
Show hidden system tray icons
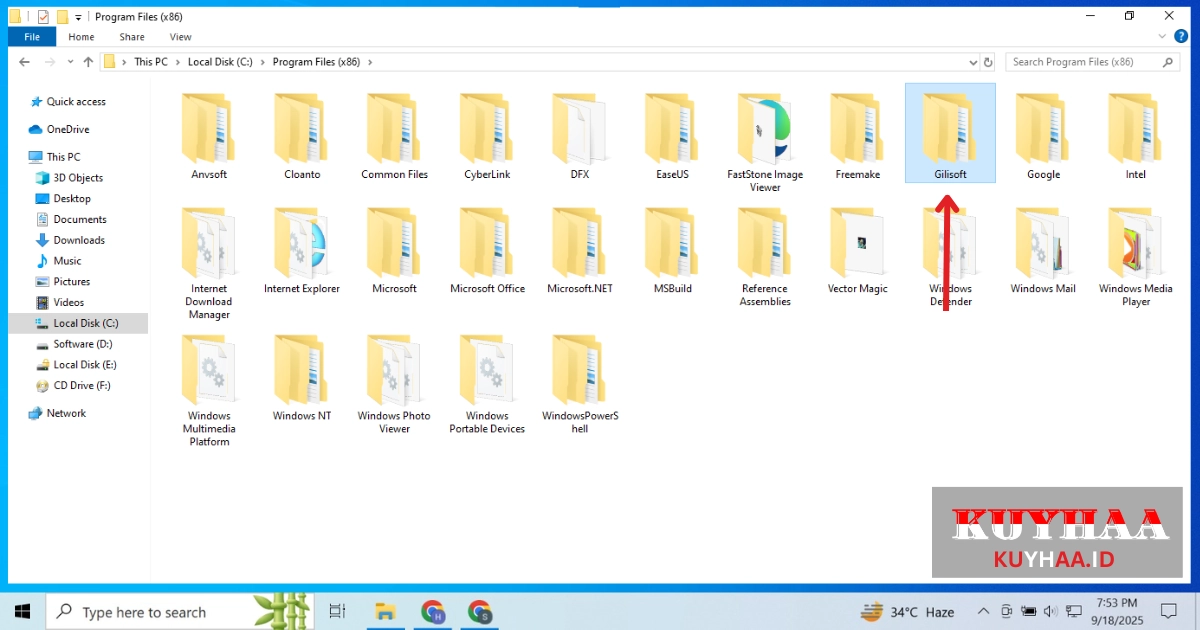[x=983, y=611]
